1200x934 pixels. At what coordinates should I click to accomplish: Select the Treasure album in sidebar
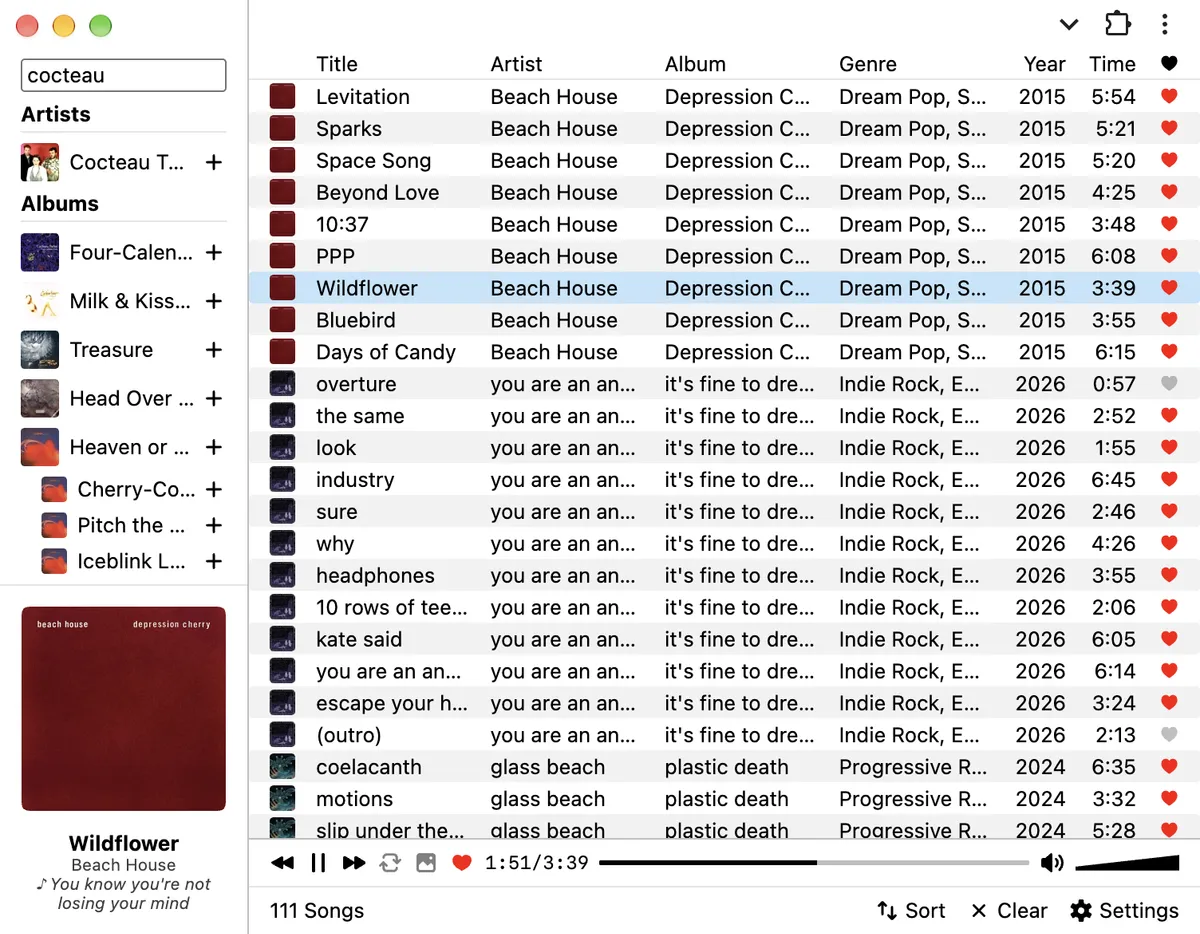pos(111,350)
